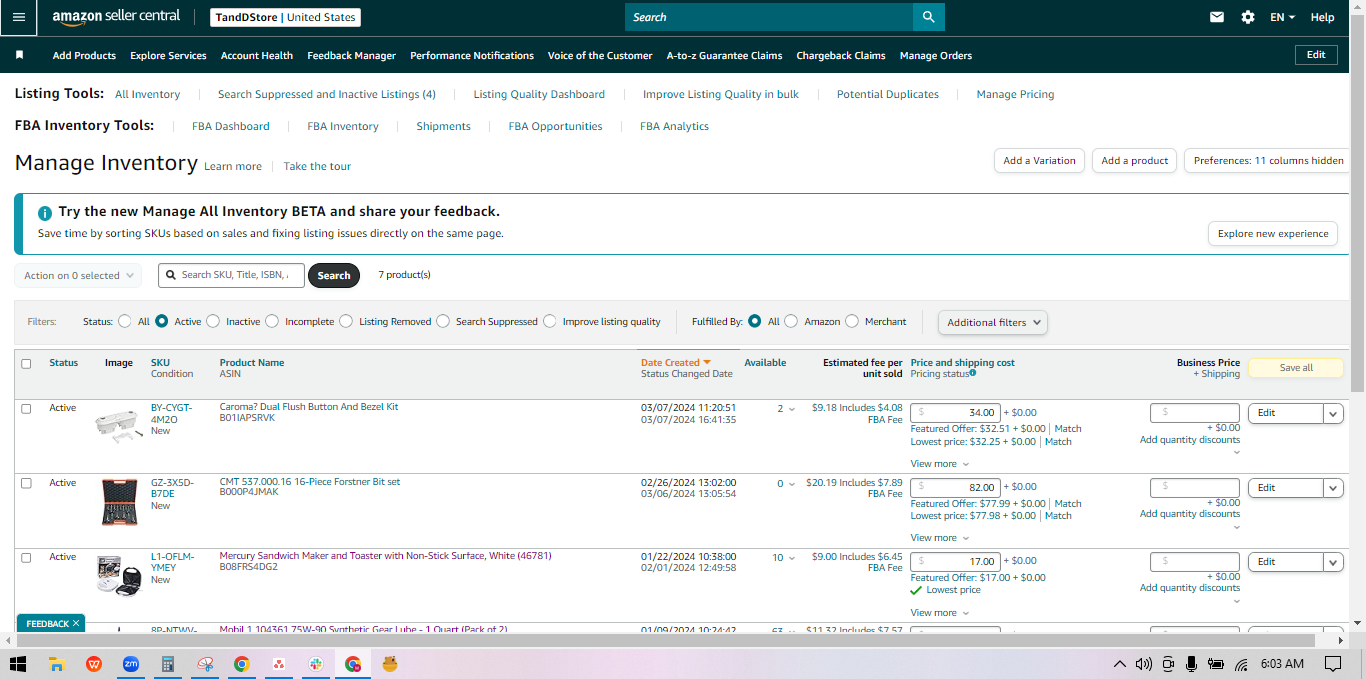This screenshot has width=1366, height=679.
Task: Click the Help link in header
Action: tap(1322, 17)
